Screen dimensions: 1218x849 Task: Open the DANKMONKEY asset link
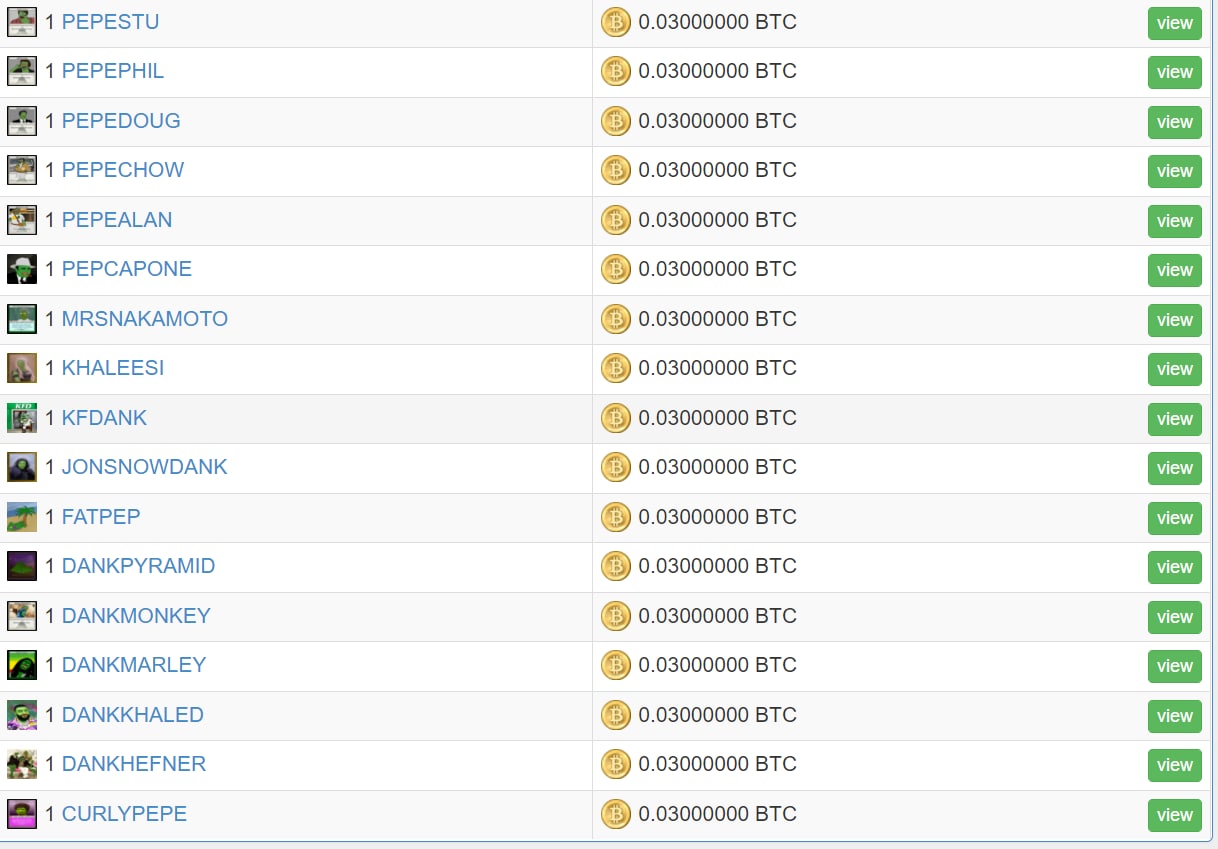click(x=136, y=616)
